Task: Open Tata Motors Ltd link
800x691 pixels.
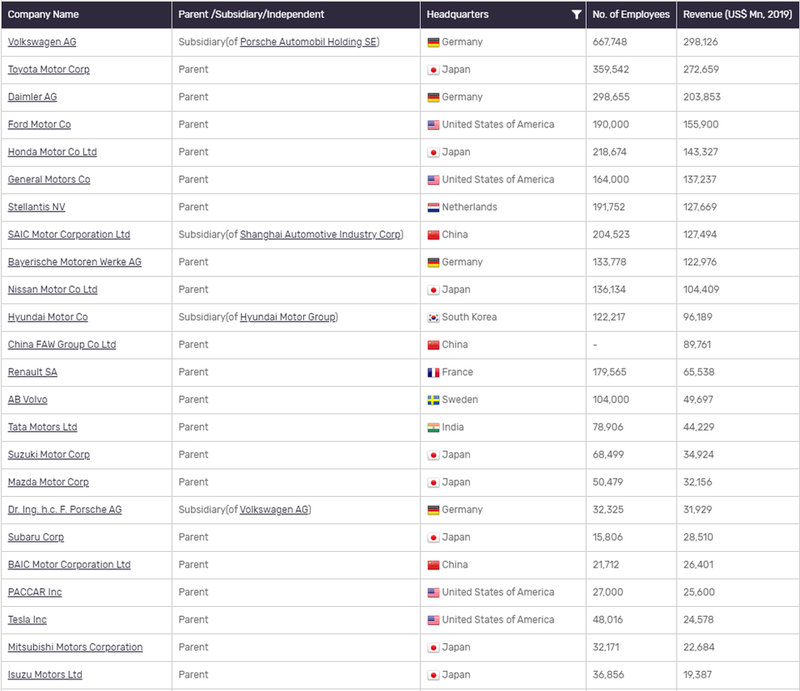Action: point(42,428)
